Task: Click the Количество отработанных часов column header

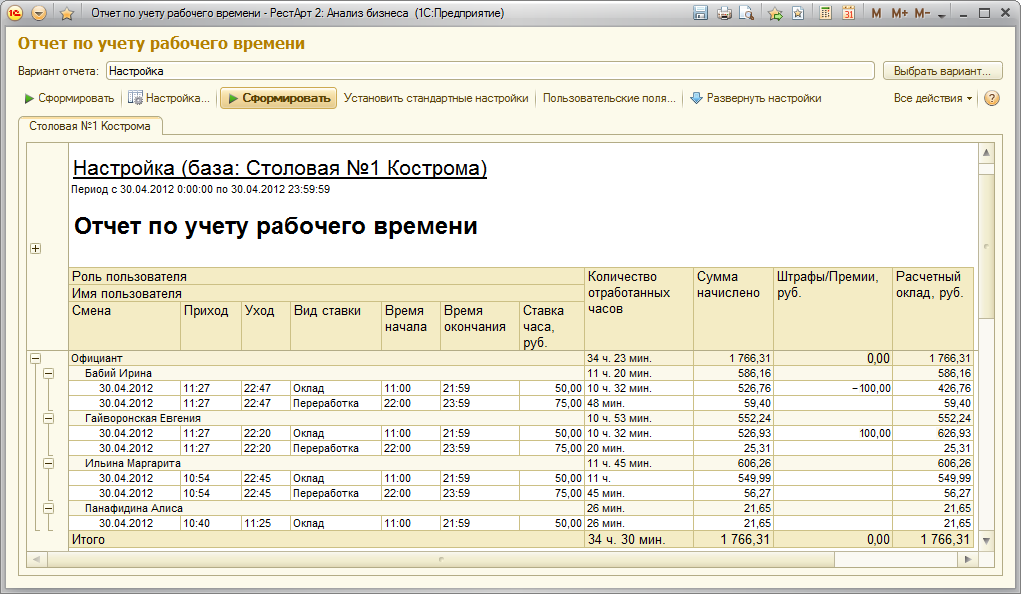Action: (638, 308)
